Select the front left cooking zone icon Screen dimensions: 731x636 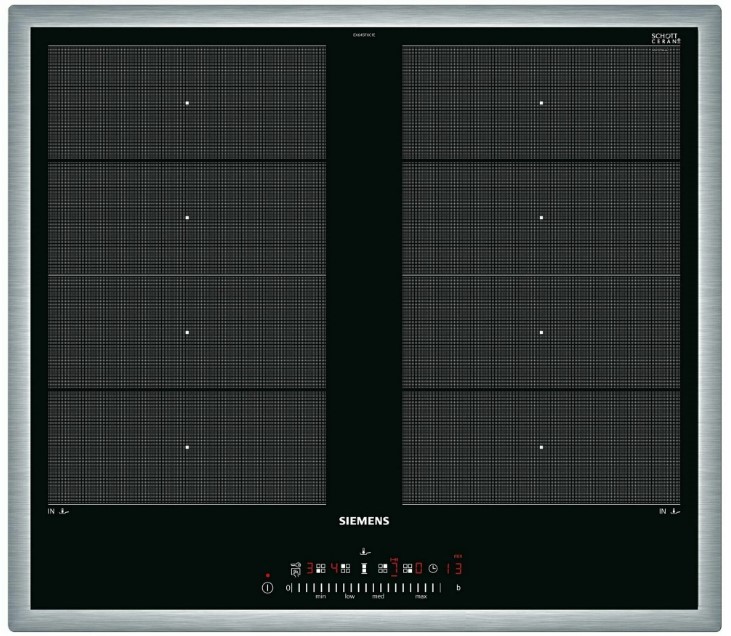pos(321,568)
